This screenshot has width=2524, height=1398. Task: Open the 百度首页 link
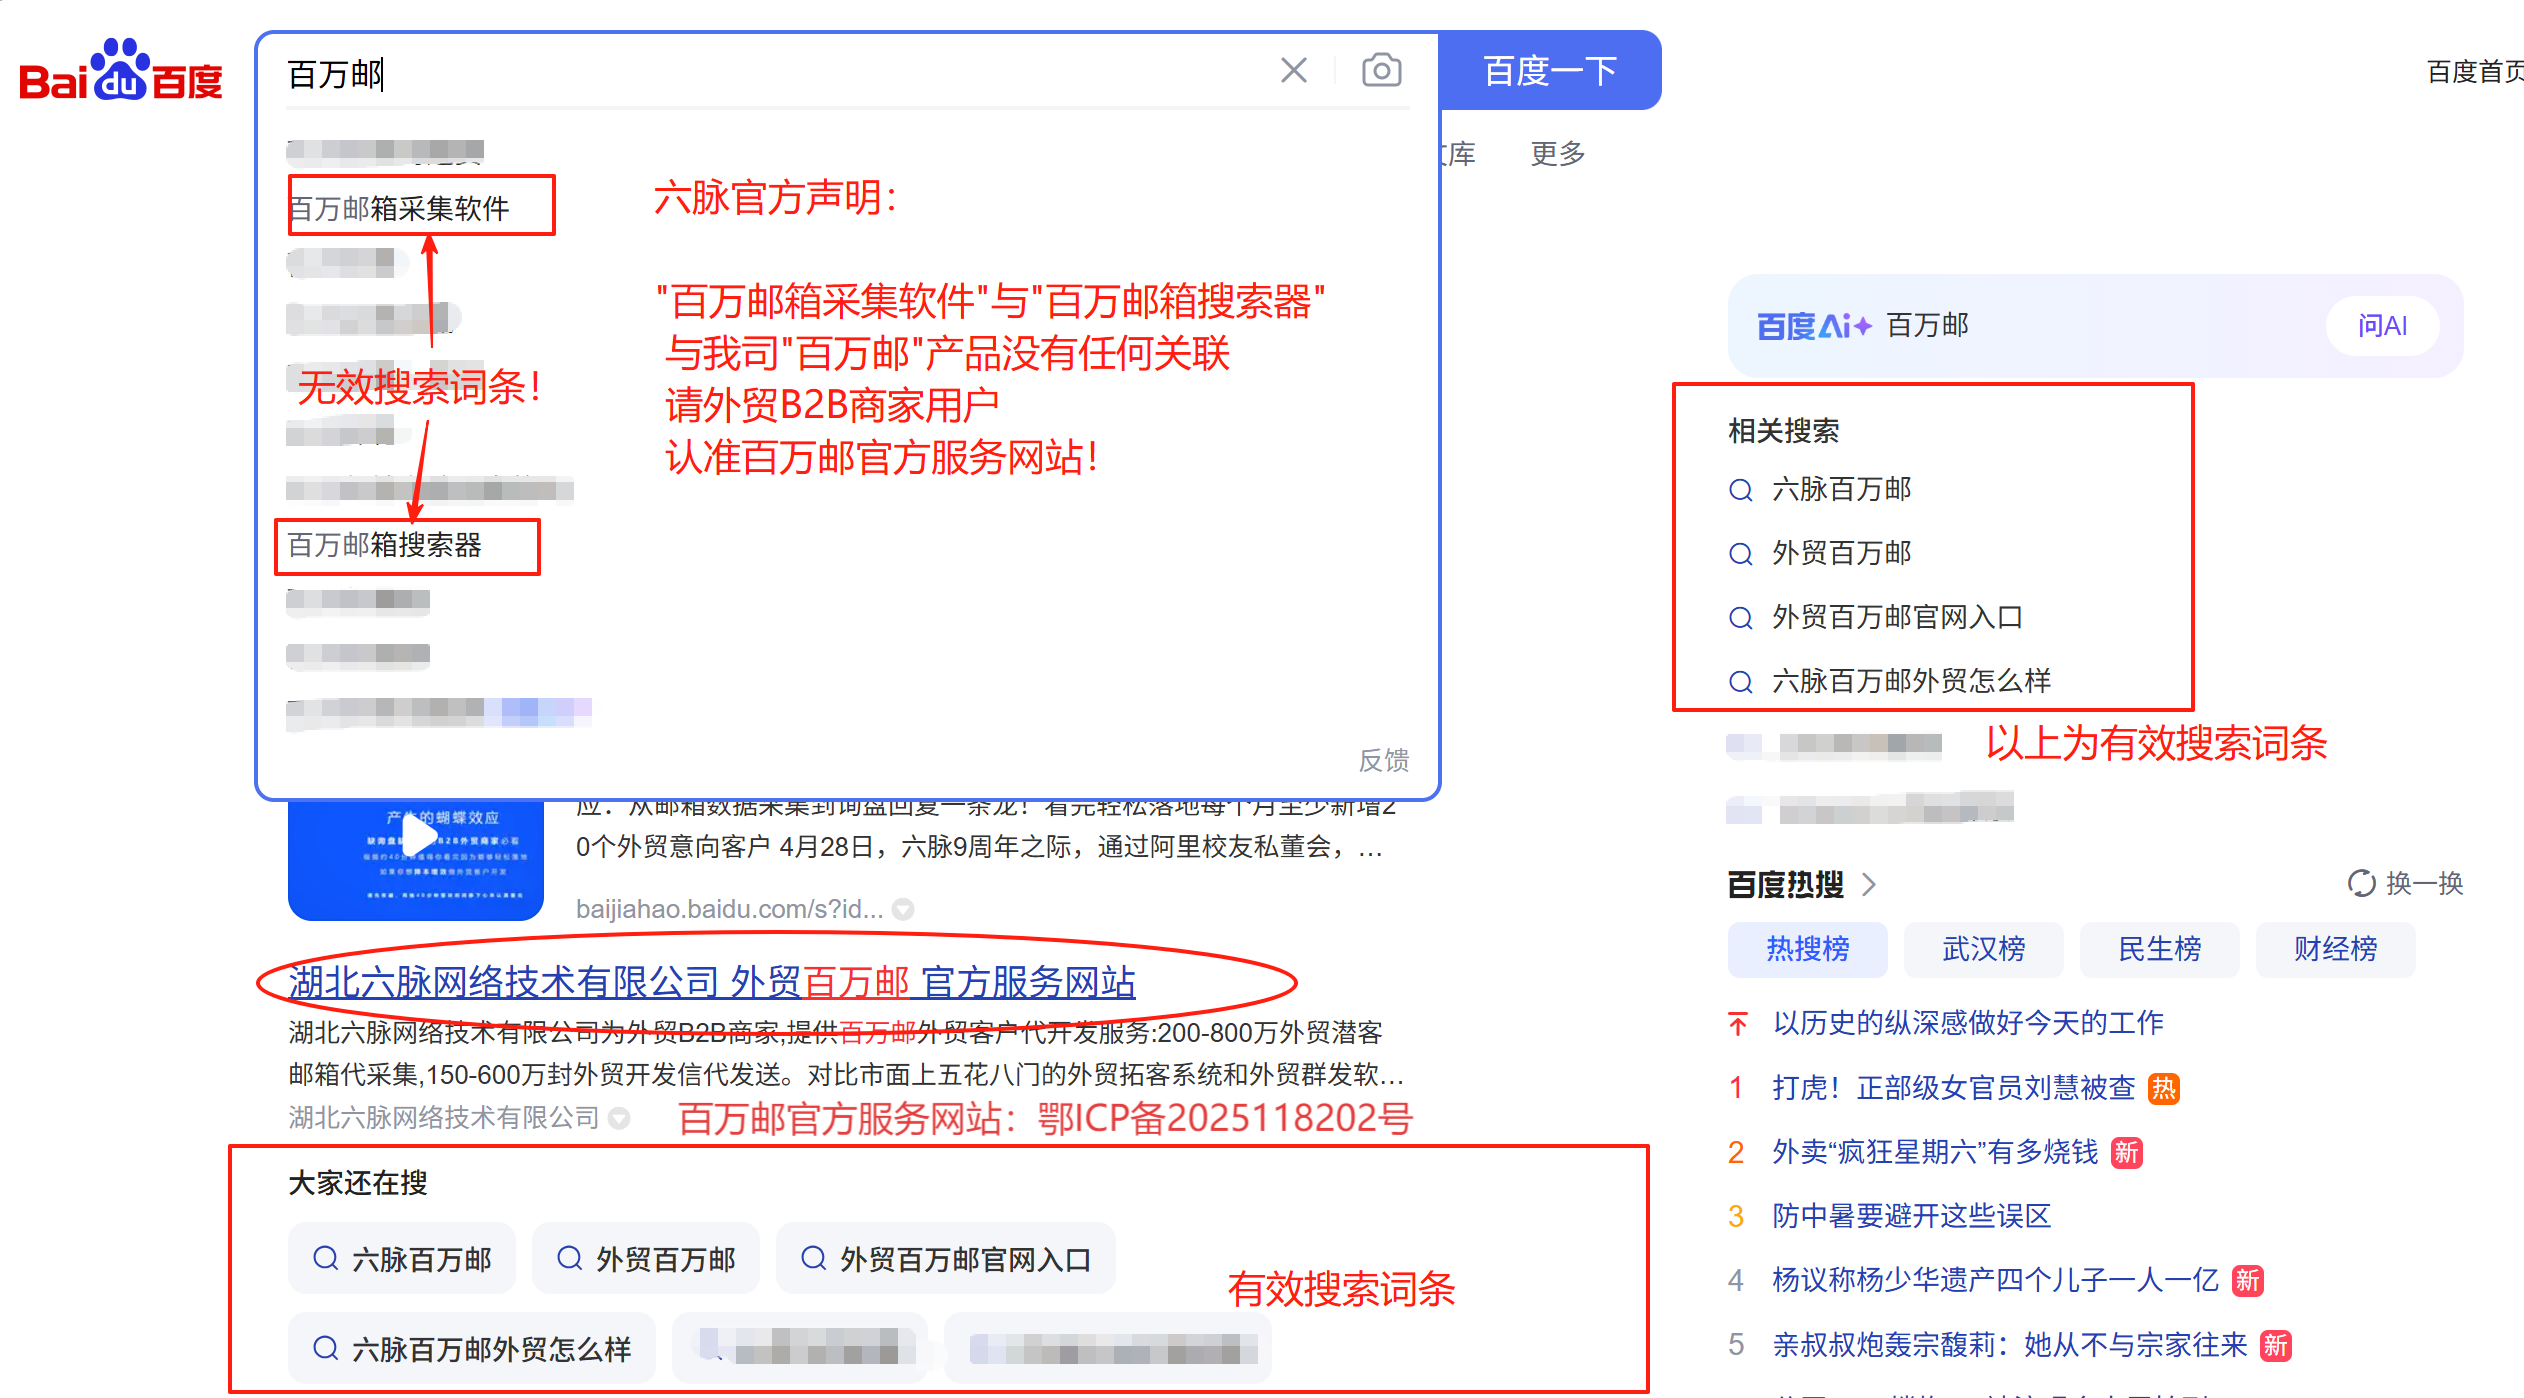(2475, 71)
